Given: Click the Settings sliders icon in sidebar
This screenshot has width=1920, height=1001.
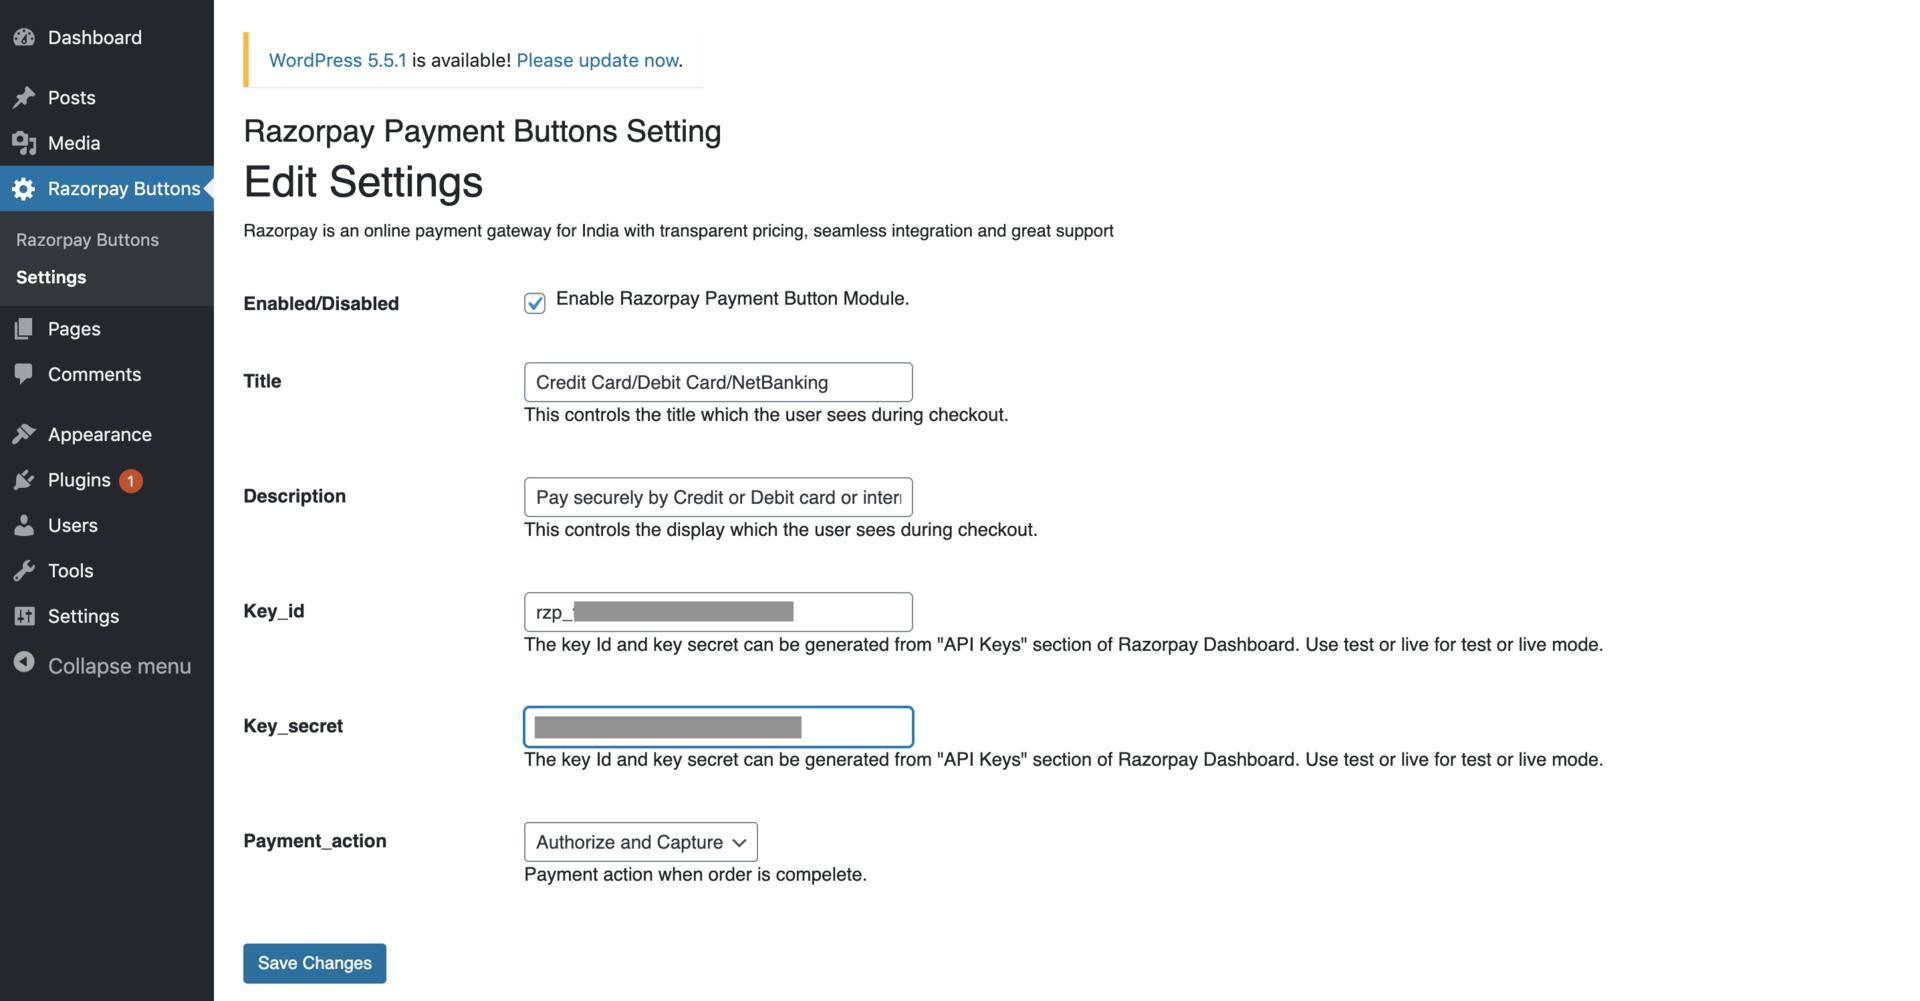Looking at the screenshot, I should click(x=24, y=616).
